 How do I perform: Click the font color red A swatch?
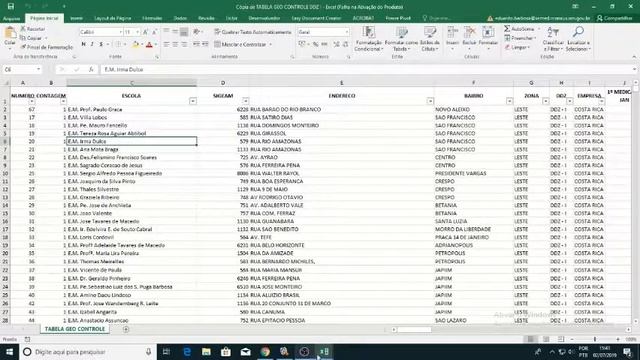click(149, 44)
